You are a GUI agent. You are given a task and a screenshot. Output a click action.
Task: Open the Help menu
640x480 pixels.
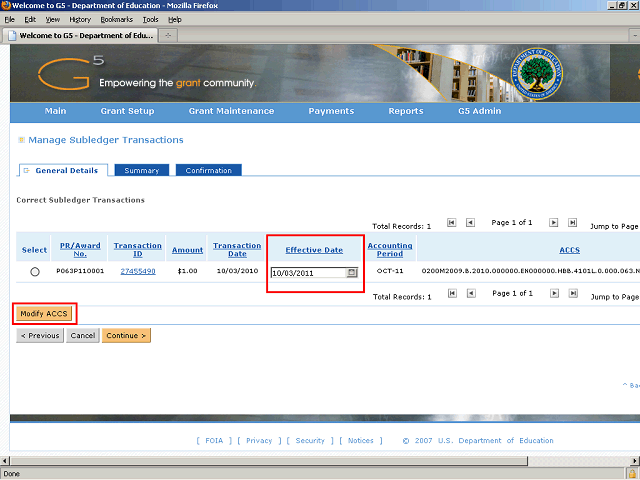point(175,20)
